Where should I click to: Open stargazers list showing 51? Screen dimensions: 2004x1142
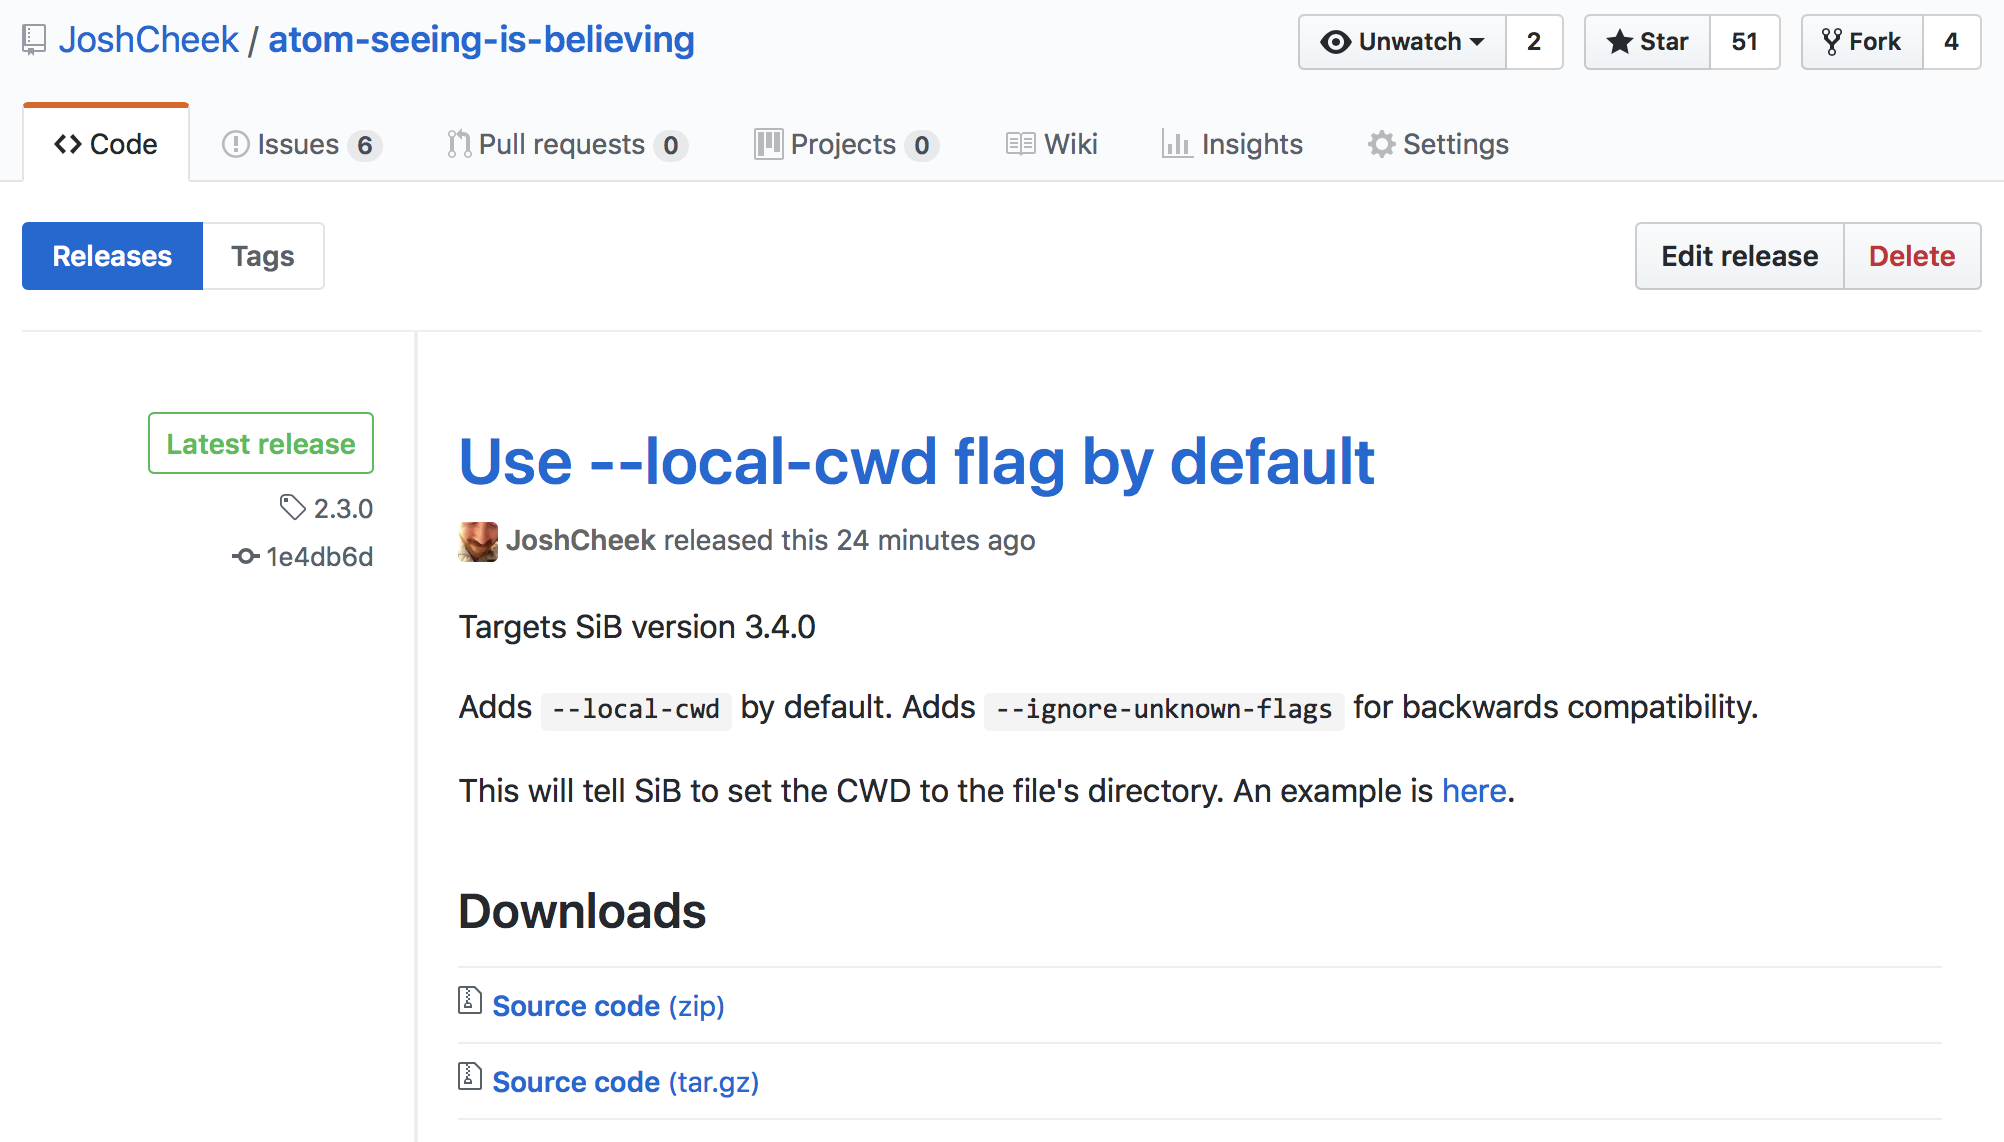click(x=1745, y=42)
